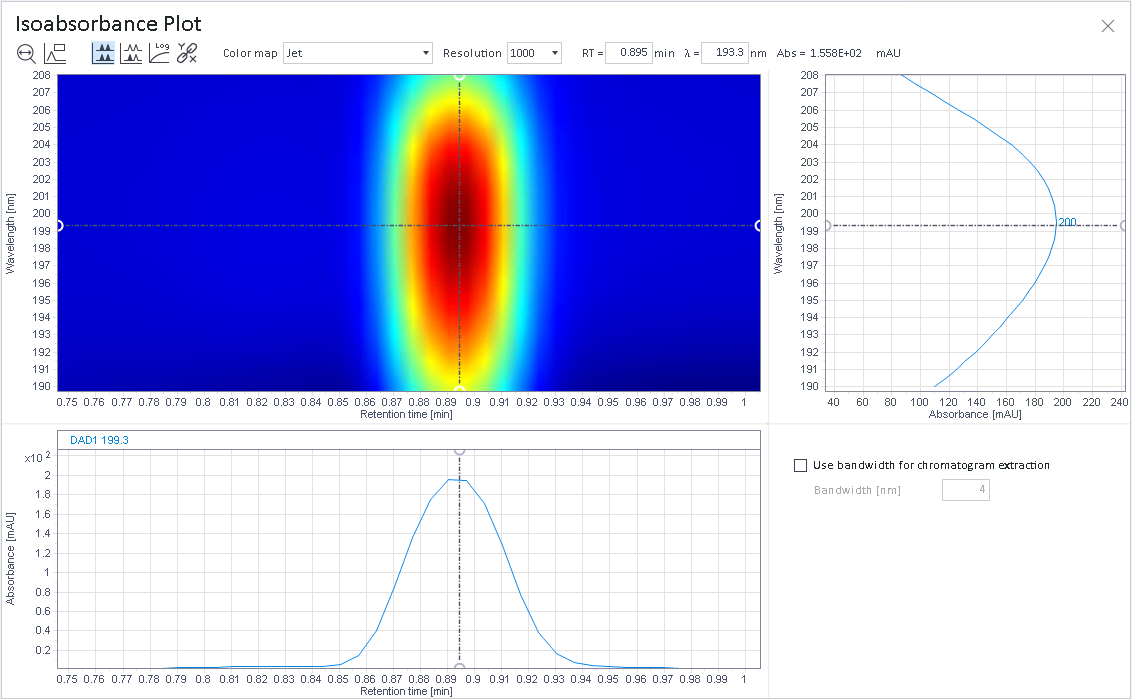Click the top handle of chromatogram time cursor

pyautogui.click(x=459, y=451)
